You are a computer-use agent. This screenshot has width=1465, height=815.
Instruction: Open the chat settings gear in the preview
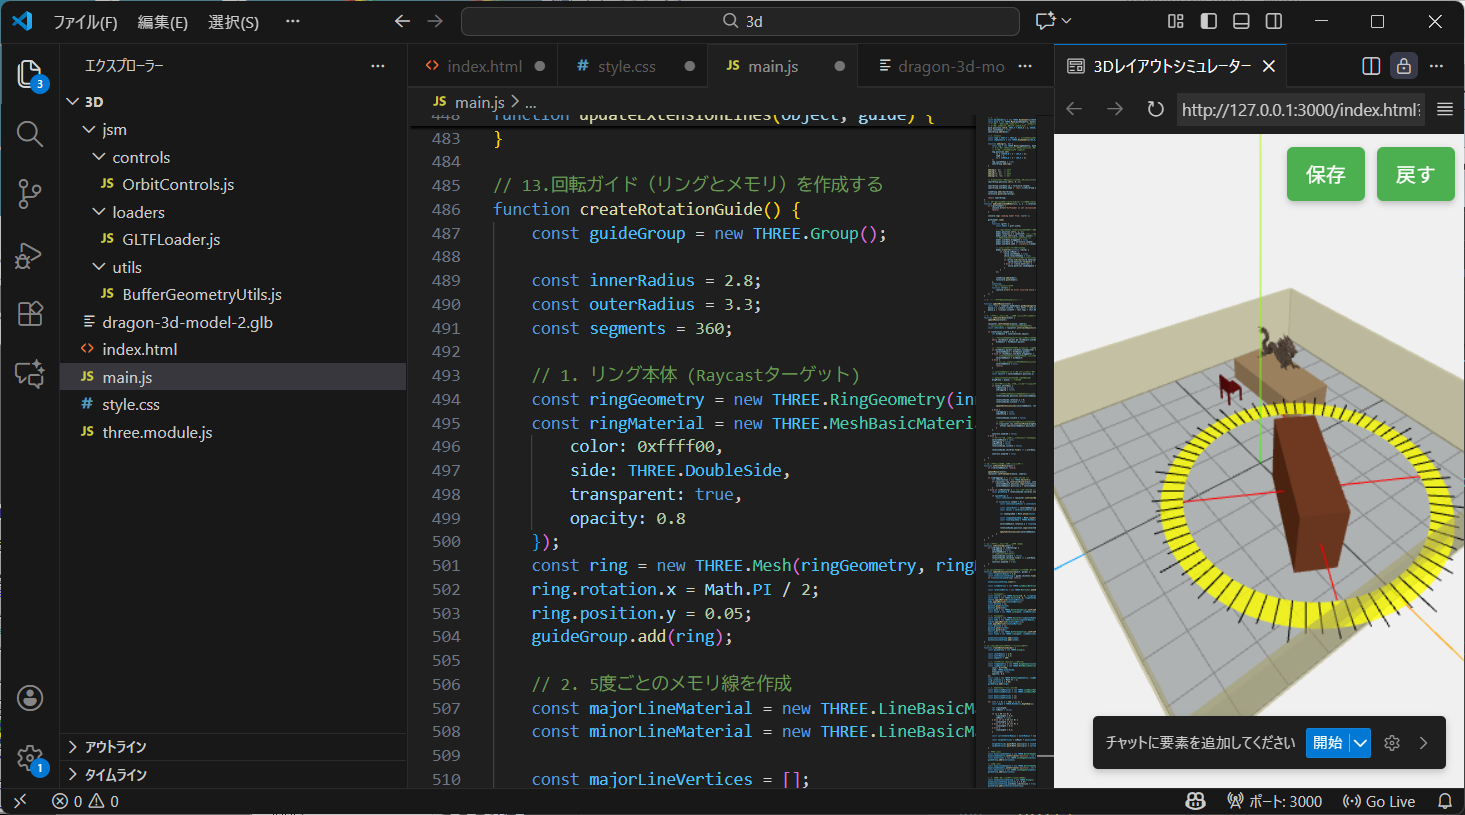point(1392,742)
